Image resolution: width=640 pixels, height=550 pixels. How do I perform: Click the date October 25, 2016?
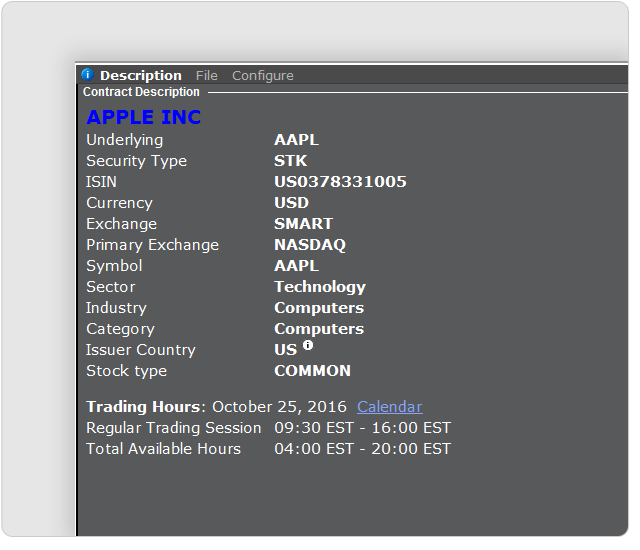[x=279, y=407]
